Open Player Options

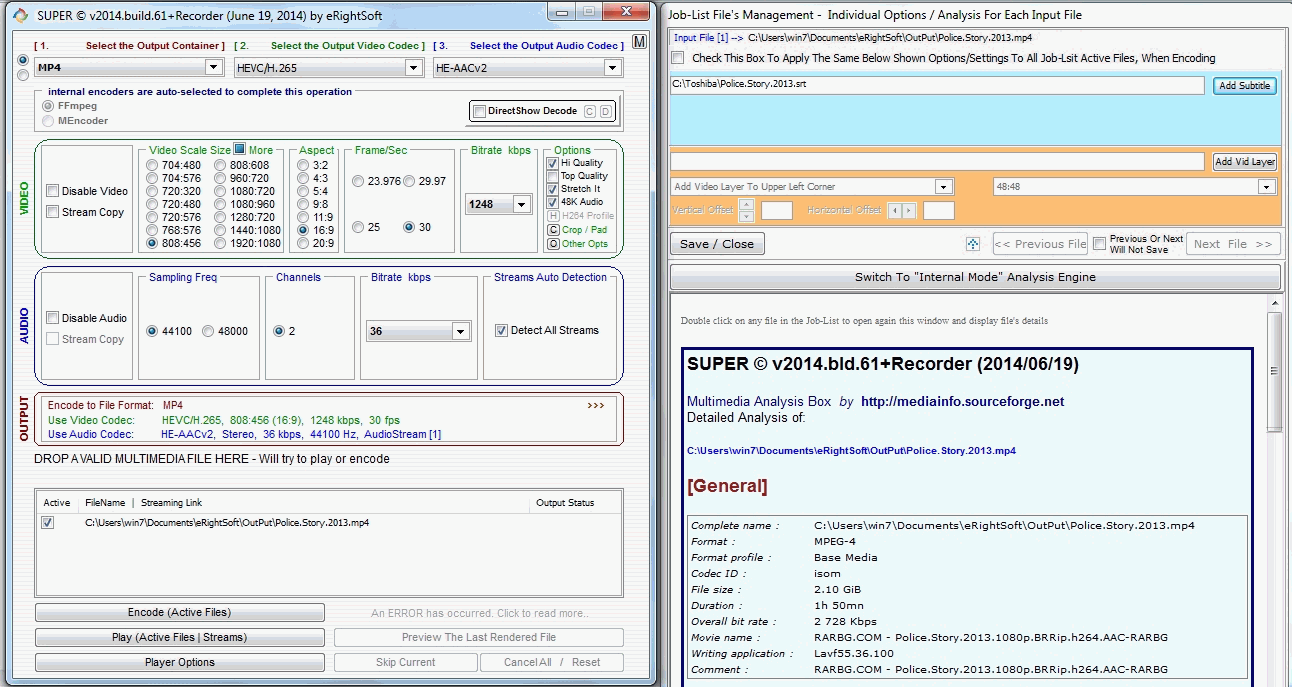click(180, 662)
